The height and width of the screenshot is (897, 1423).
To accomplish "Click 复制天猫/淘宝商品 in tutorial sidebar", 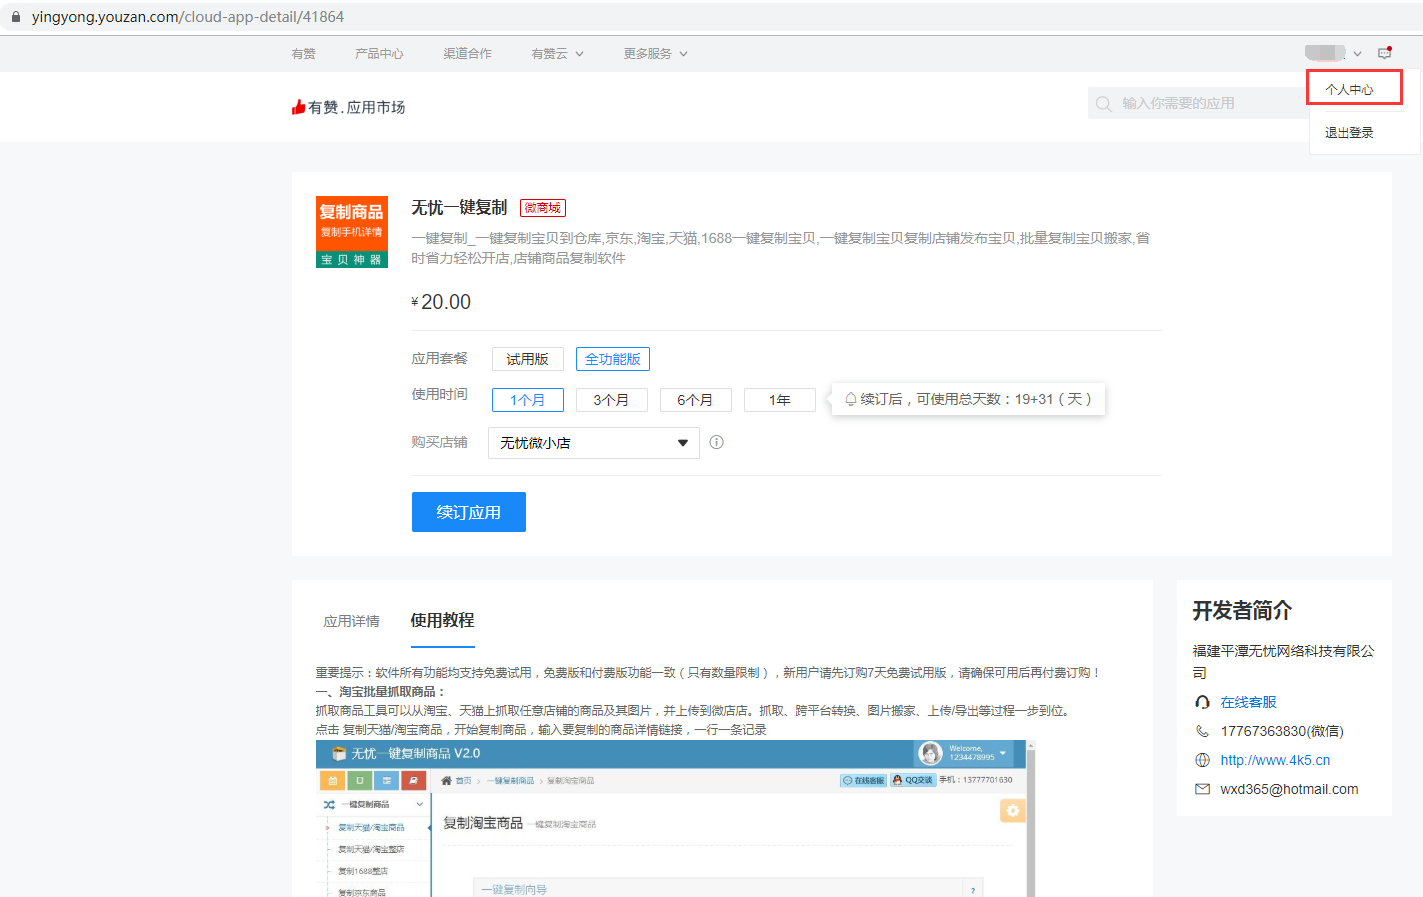I will pyautogui.click(x=371, y=827).
